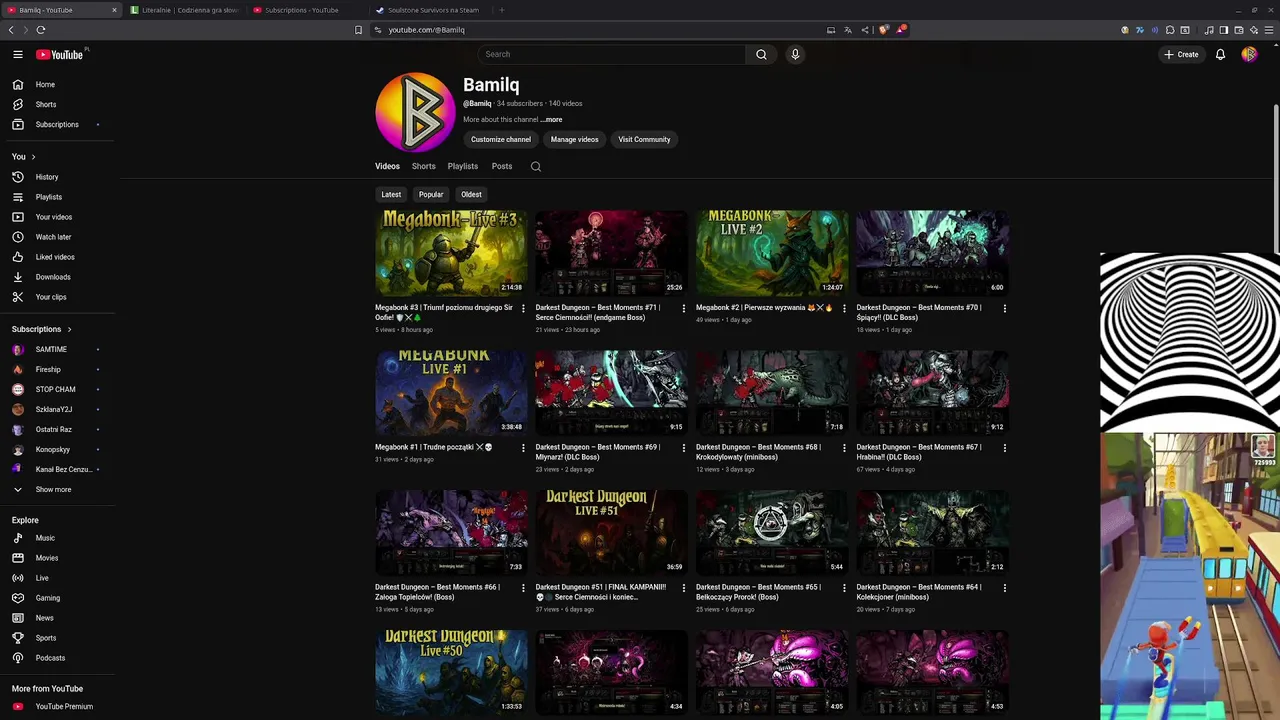This screenshot has width=1280, height=720.
Task: Click the browser address bar URL
Action: tap(426, 30)
